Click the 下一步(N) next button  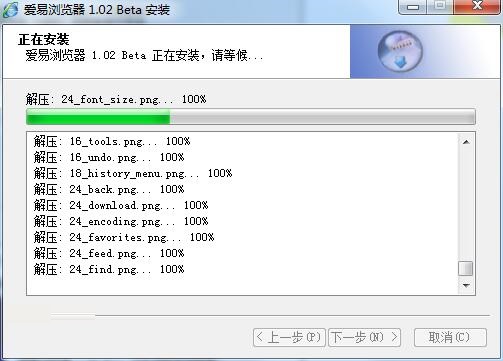click(x=364, y=338)
